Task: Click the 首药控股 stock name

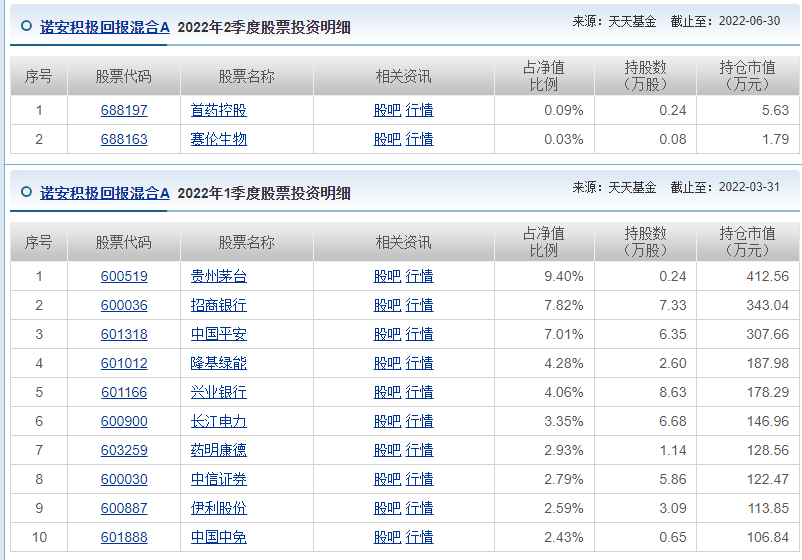Action: pyautogui.click(x=218, y=111)
